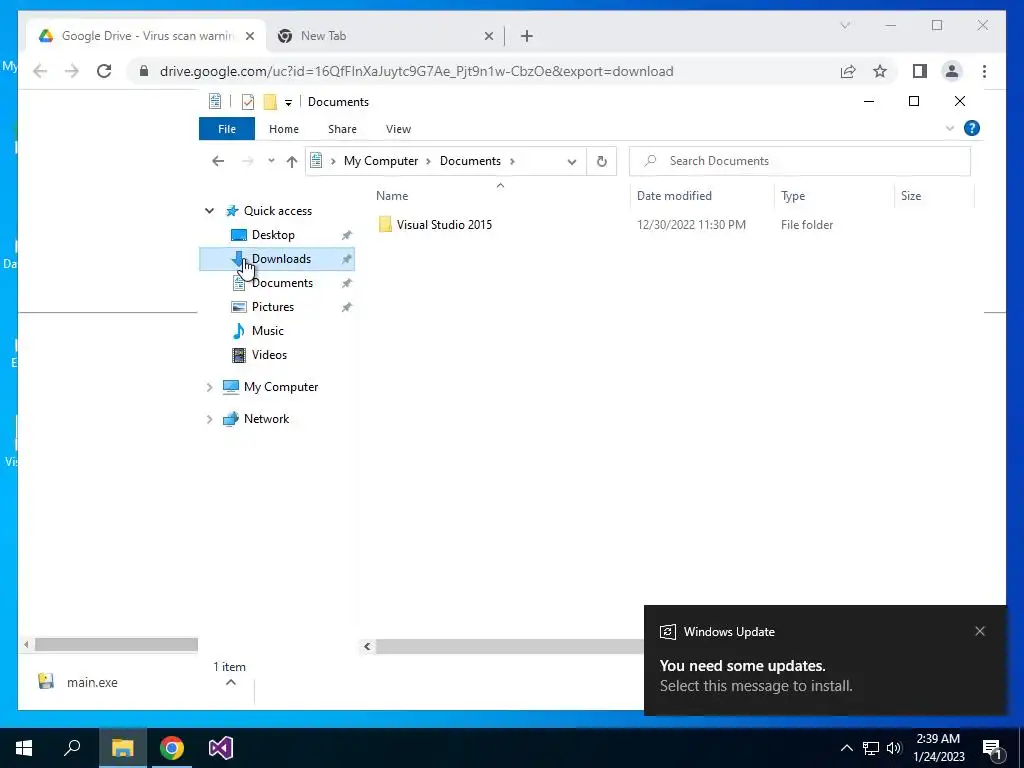The width and height of the screenshot is (1024, 768).
Task: Open the Action Center notifications icon
Action: pyautogui.click(x=993, y=748)
